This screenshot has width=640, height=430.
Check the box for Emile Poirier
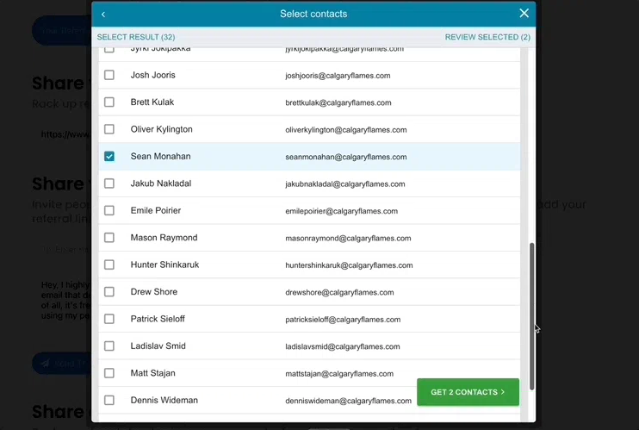(x=109, y=211)
